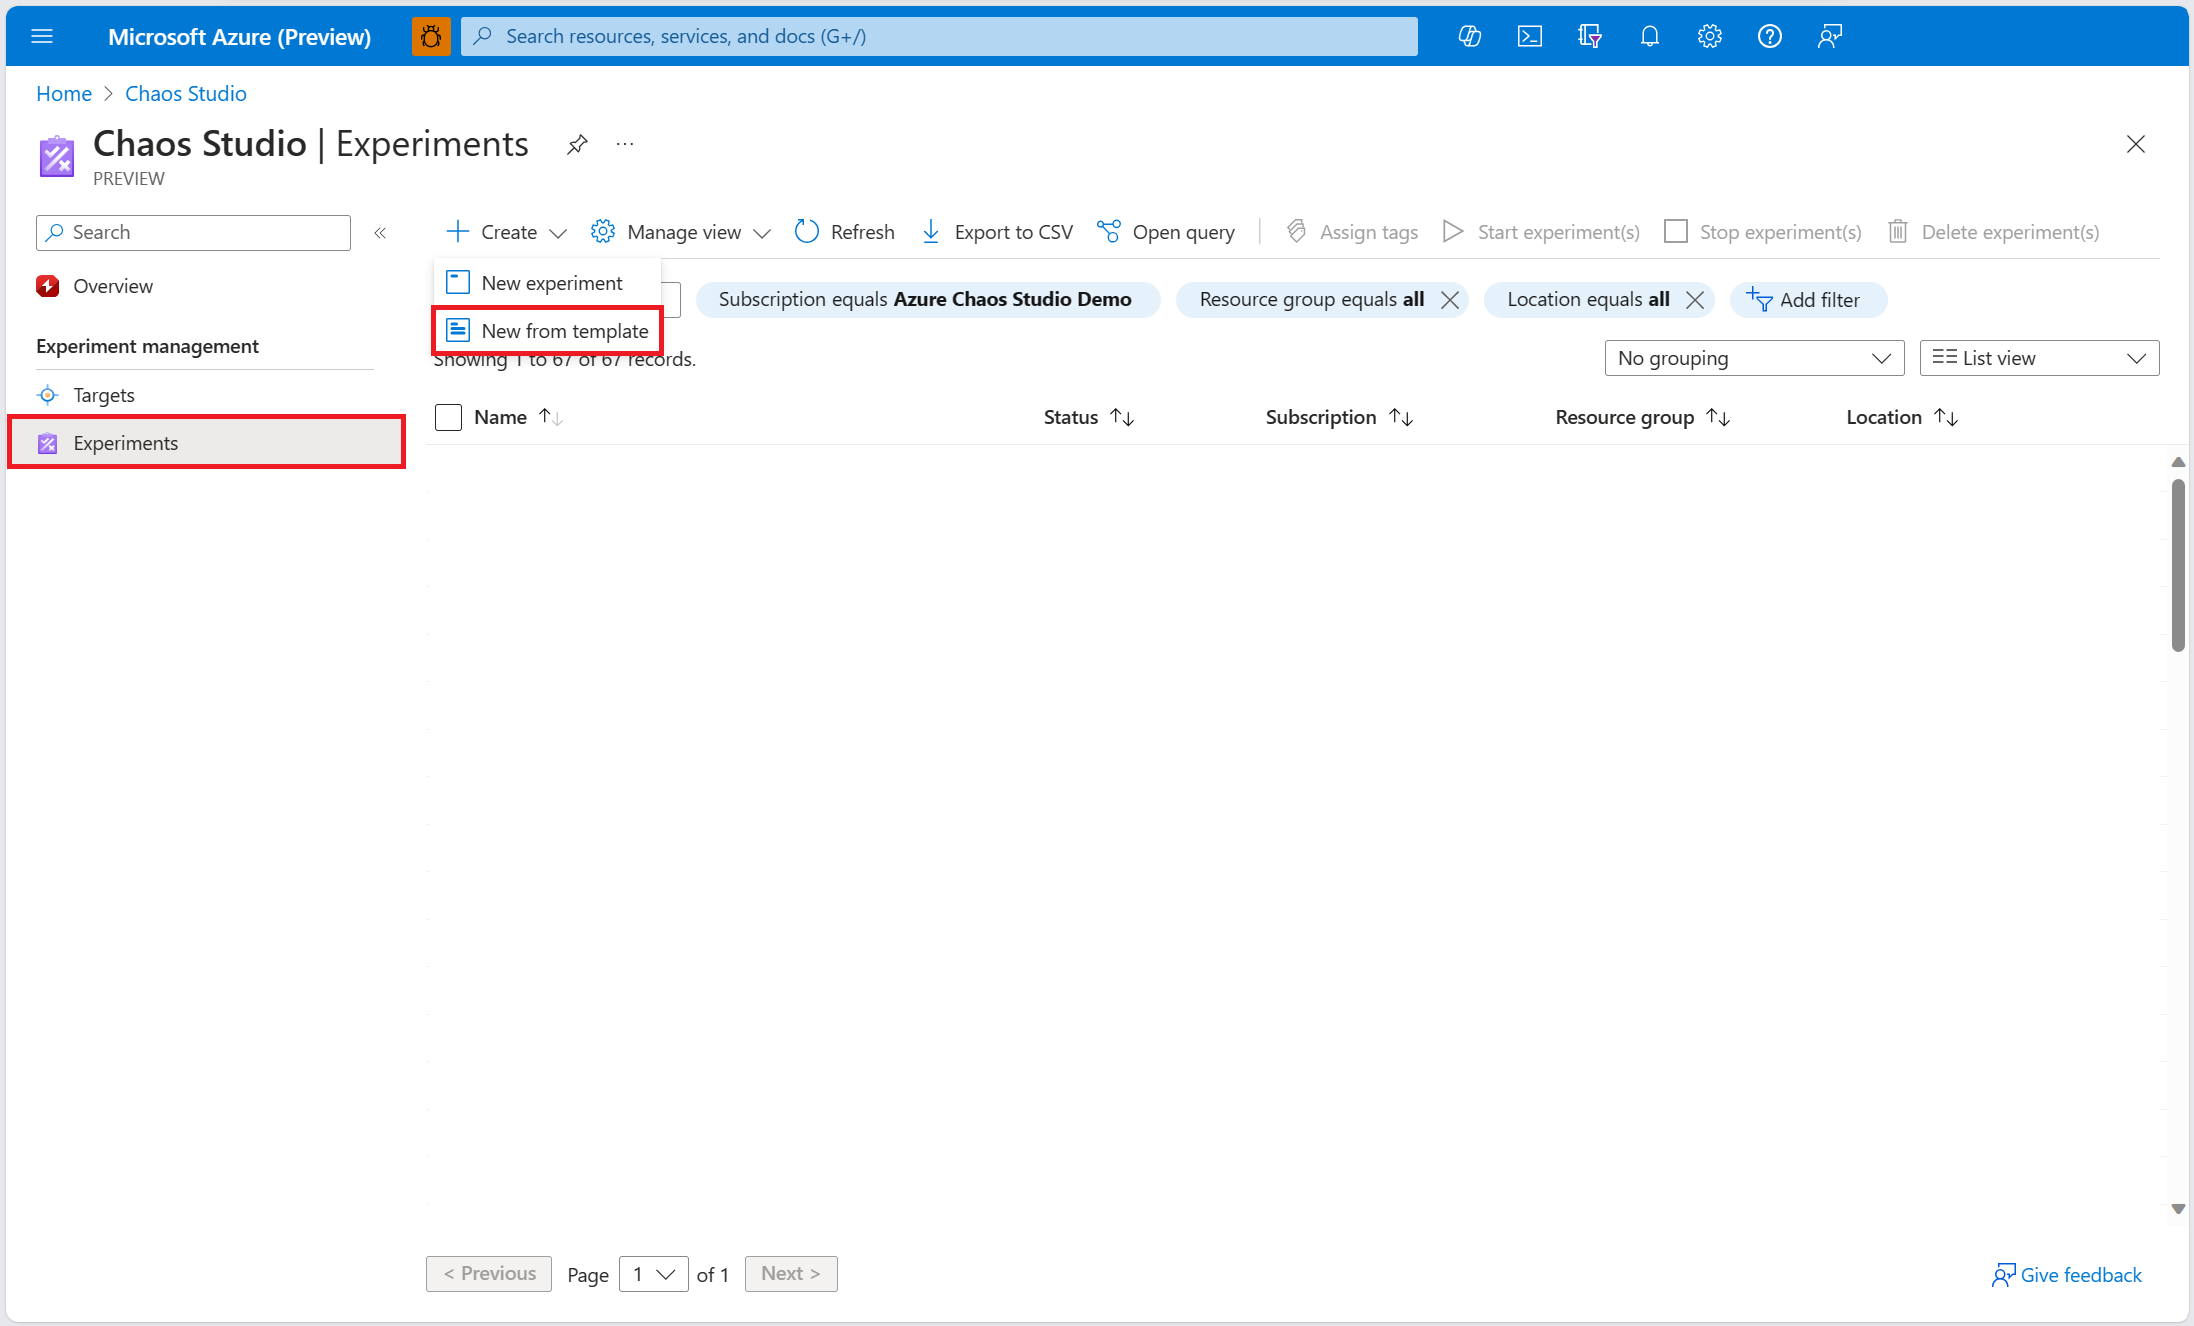The width and height of the screenshot is (2194, 1326).
Task: Refresh the experiments list
Action: click(x=843, y=231)
